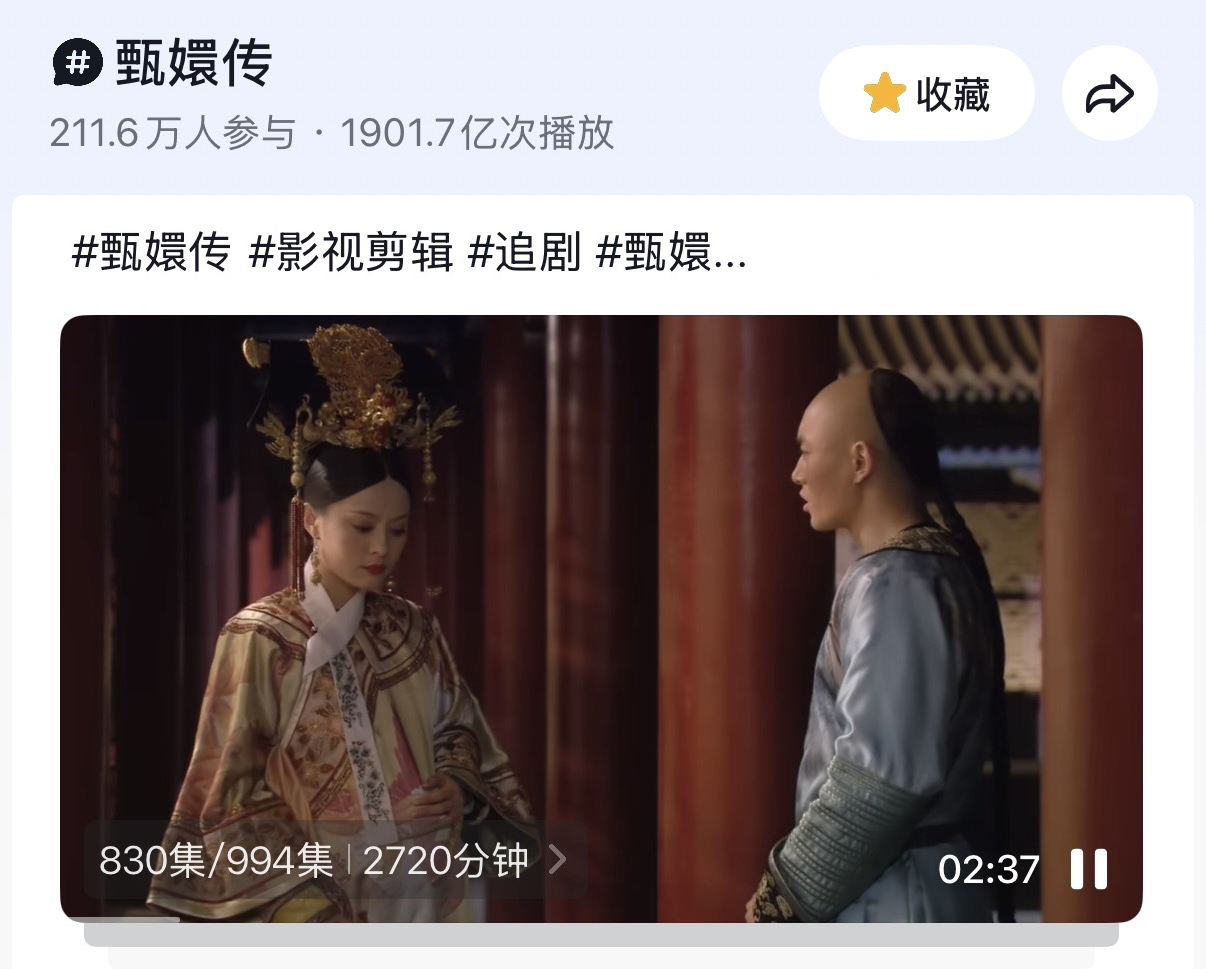Screen dimensions: 1206x969
Task: Expand the collection chevron after 2720分钟
Action: coord(557,859)
